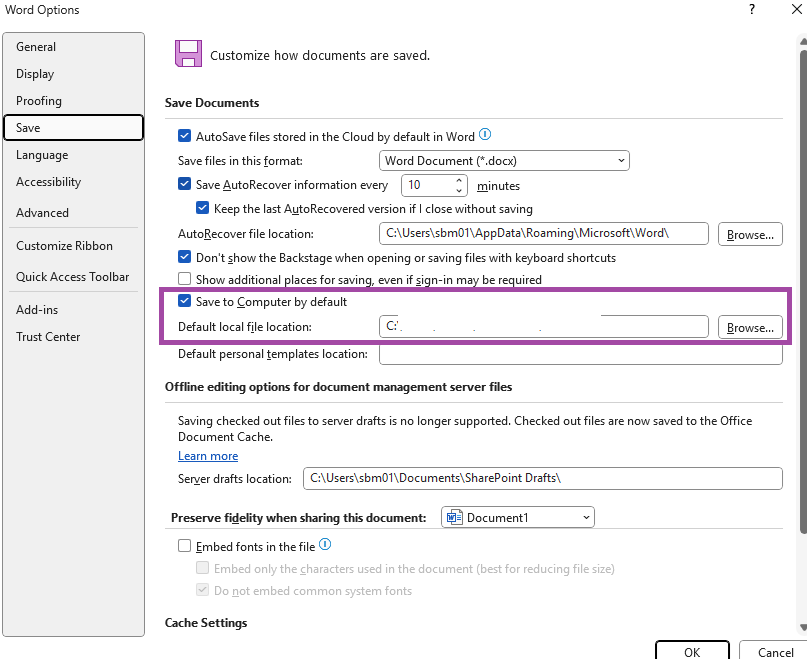The width and height of the screenshot is (807, 659).
Task: Click the vertical scrollbar thumb
Action: [x=803, y=291]
